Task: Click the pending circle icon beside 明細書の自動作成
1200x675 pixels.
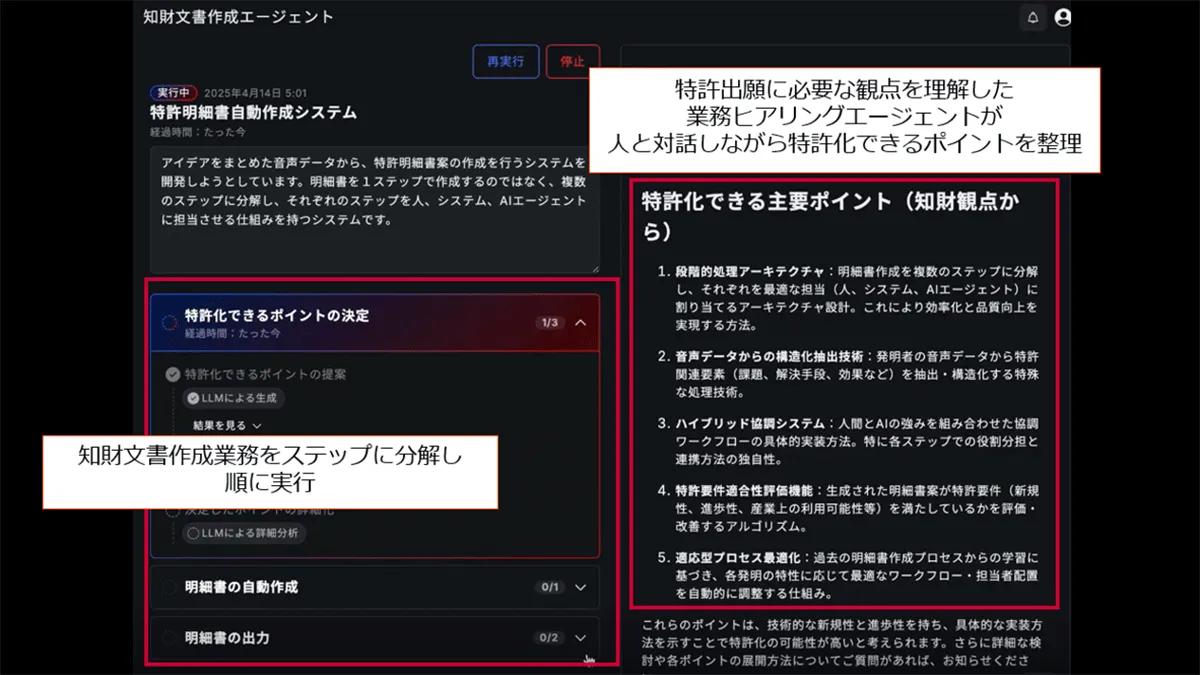Action: coord(170,587)
